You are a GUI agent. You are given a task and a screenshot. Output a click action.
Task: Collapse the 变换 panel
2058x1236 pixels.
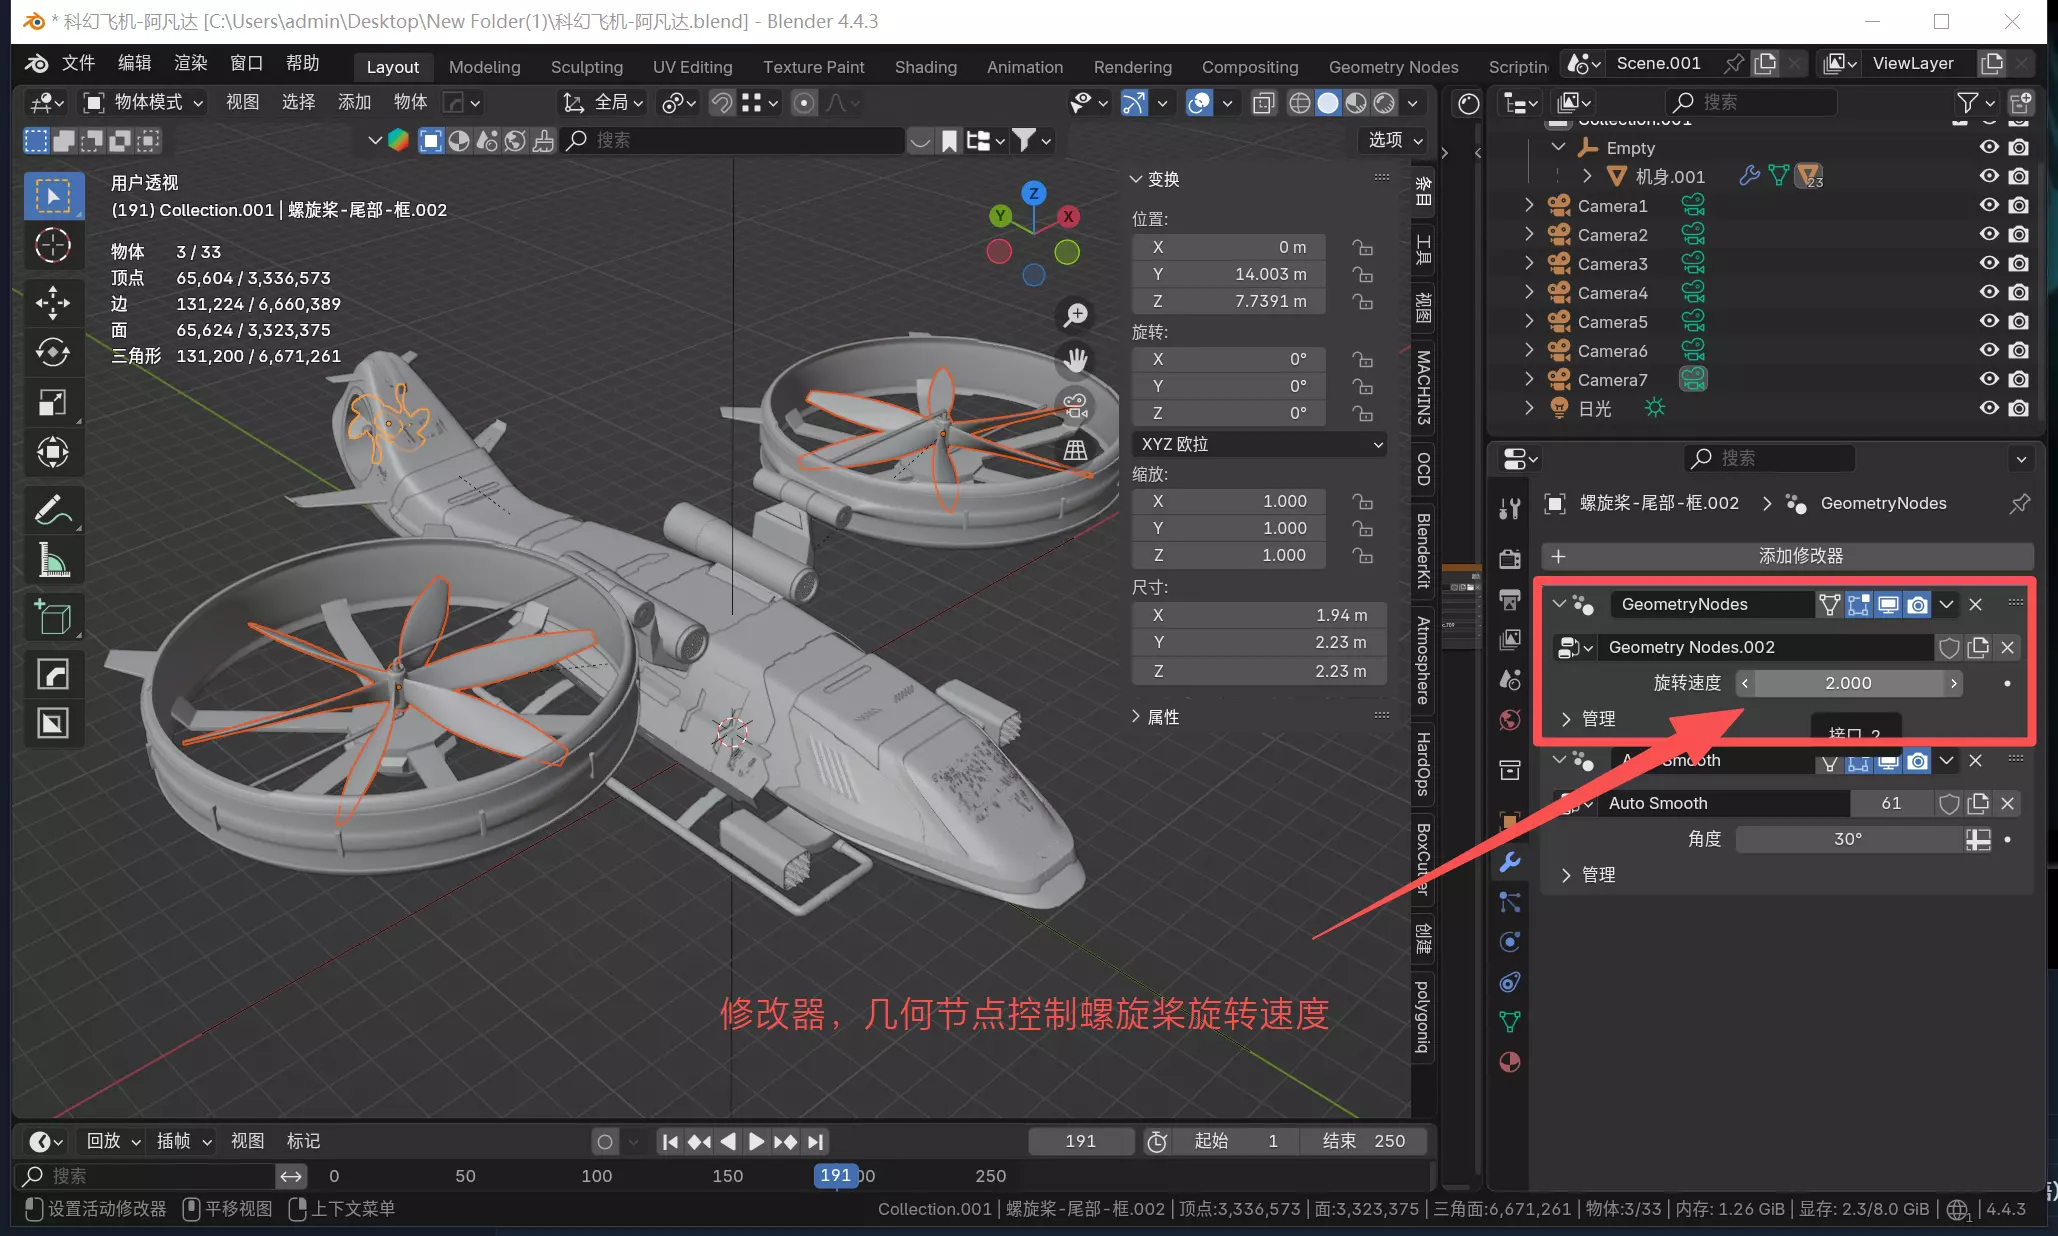tap(1155, 179)
